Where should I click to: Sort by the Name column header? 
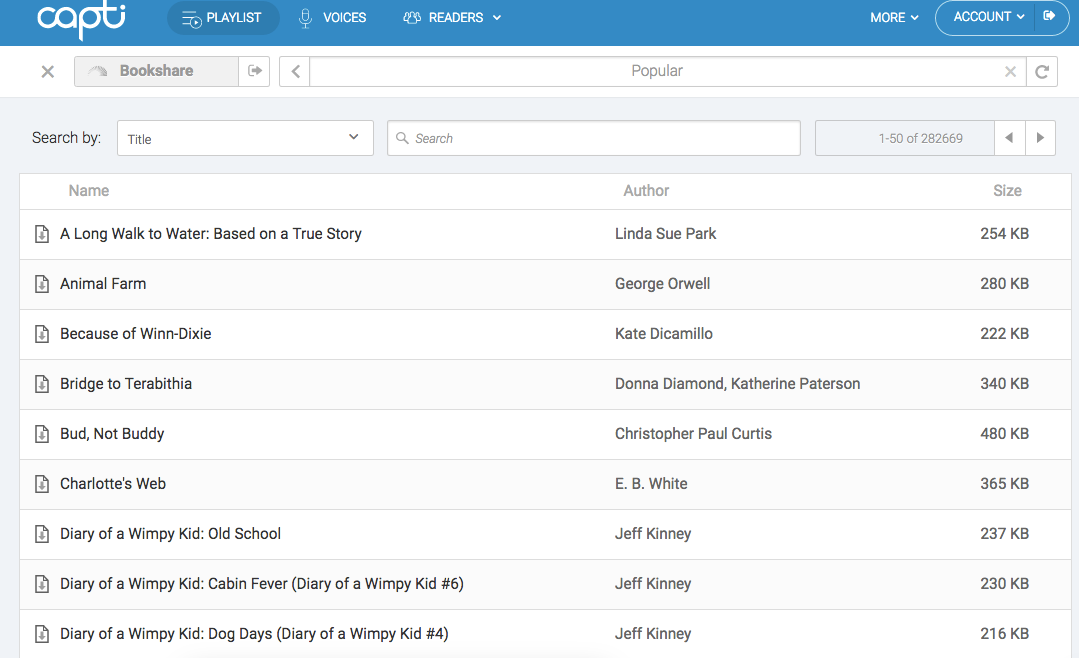[x=89, y=191]
